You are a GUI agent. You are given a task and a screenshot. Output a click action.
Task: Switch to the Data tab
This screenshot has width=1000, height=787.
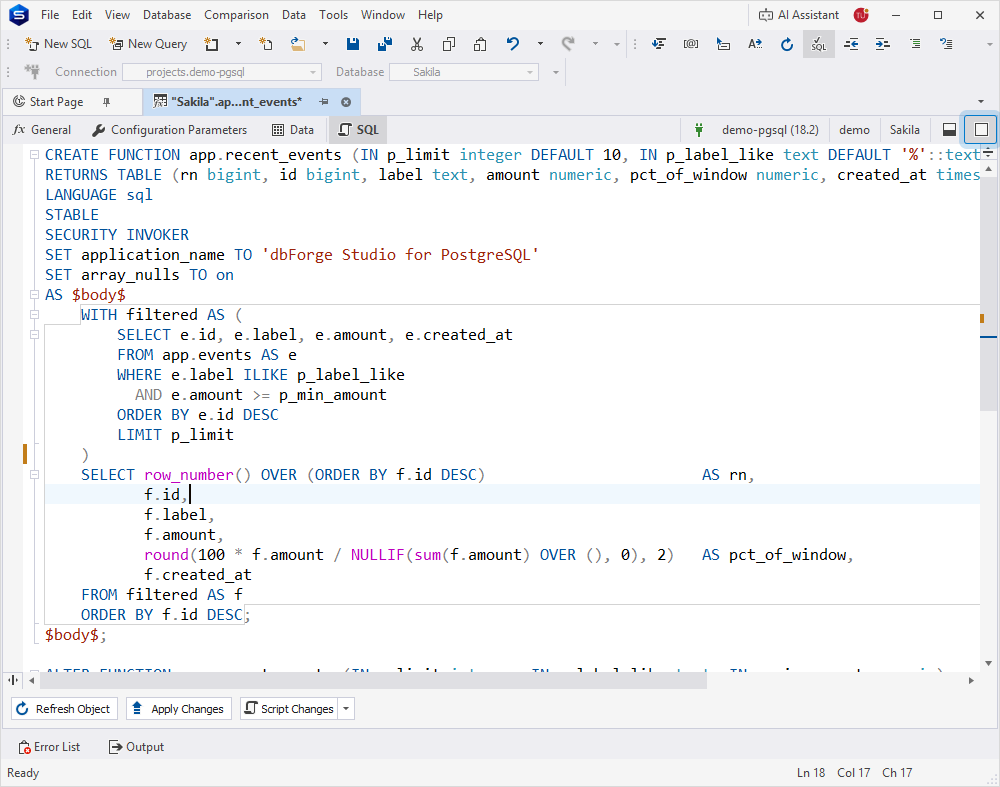(x=293, y=130)
